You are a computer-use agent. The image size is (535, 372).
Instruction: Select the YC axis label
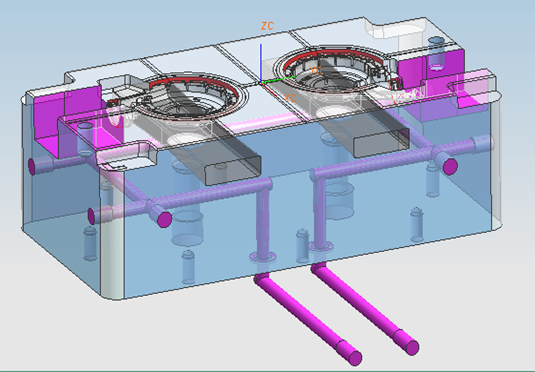tap(316, 71)
